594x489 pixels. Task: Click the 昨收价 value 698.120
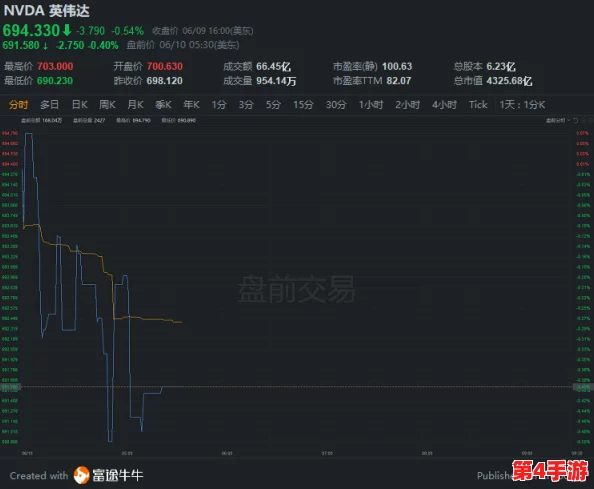[164, 81]
